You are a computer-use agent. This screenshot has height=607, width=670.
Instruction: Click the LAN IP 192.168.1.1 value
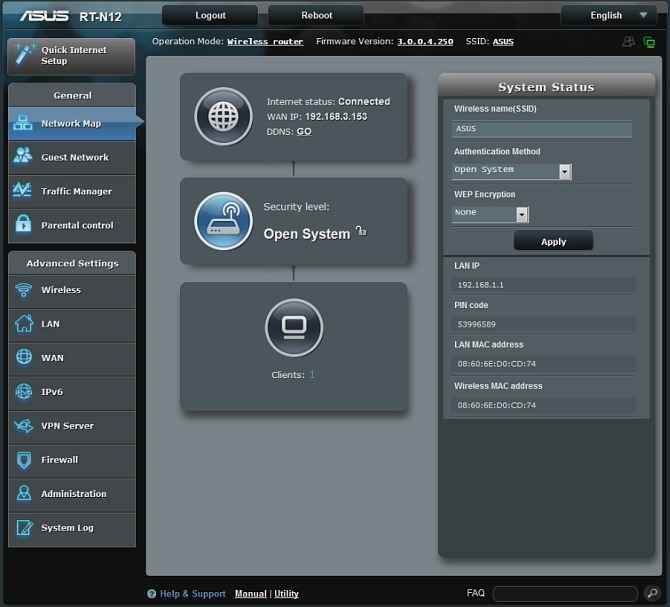[480, 284]
